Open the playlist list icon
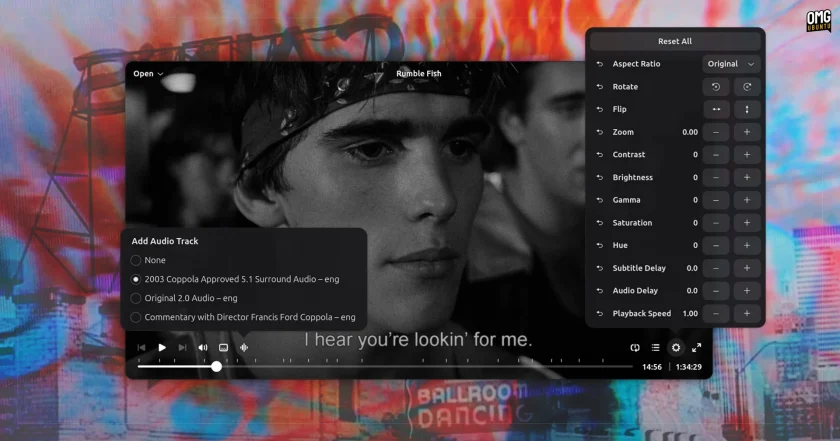This screenshot has height=441, width=840. 655,348
